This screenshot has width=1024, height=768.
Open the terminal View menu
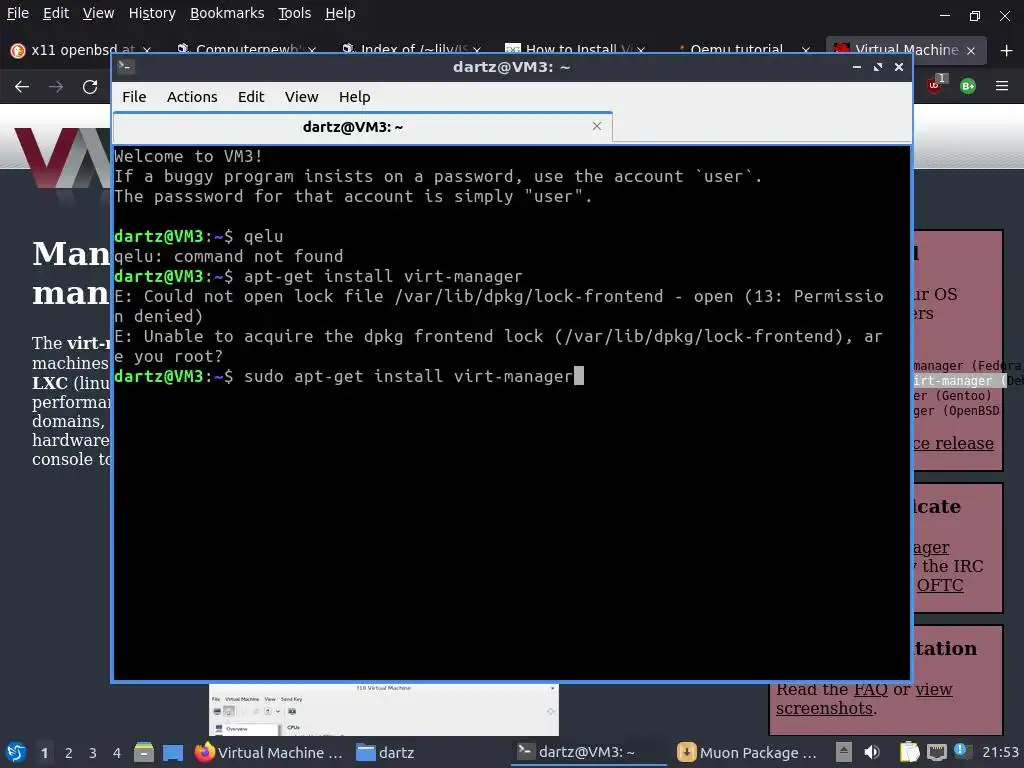pyautogui.click(x=301, y=97)
